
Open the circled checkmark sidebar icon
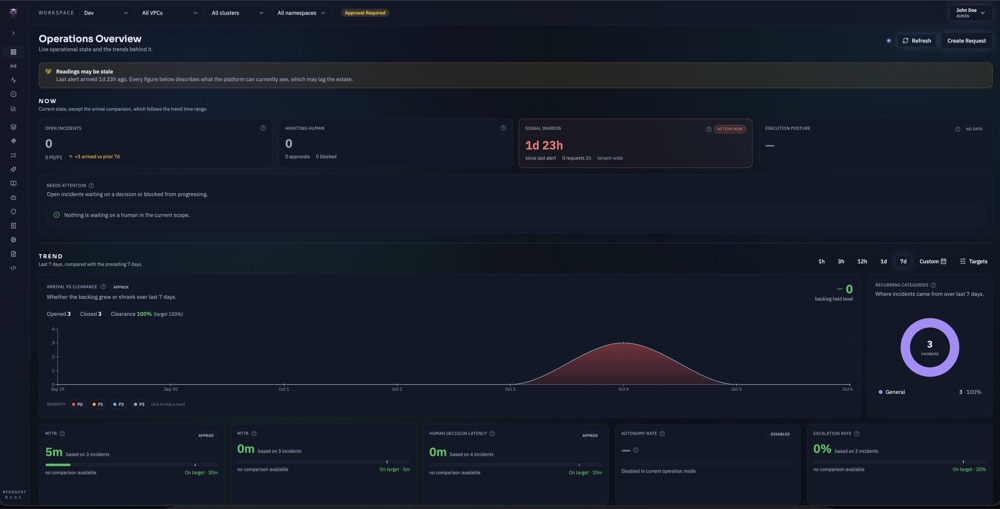pos(13,94)
